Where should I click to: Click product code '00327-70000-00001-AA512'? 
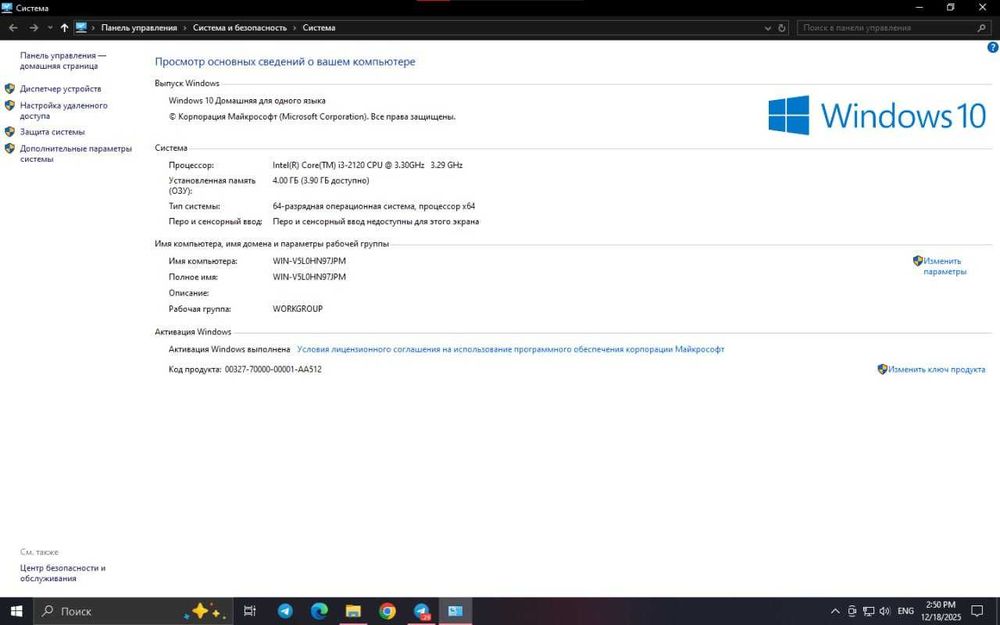tap(273, 369)
